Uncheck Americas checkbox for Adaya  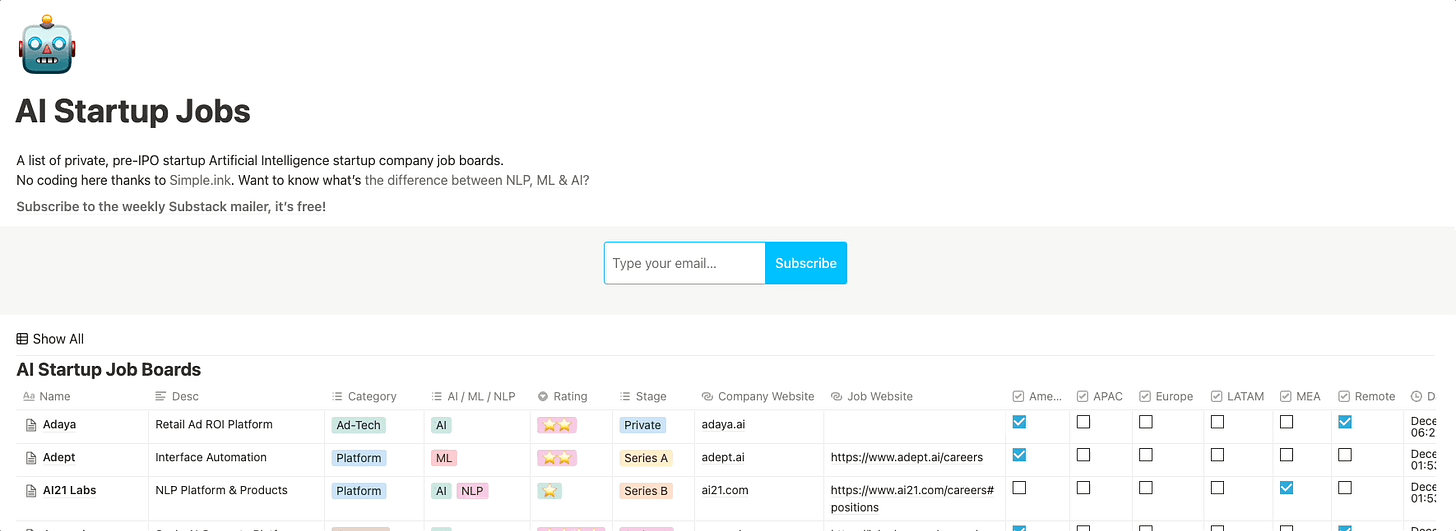pyautogui.click(x=1019, y=422)
